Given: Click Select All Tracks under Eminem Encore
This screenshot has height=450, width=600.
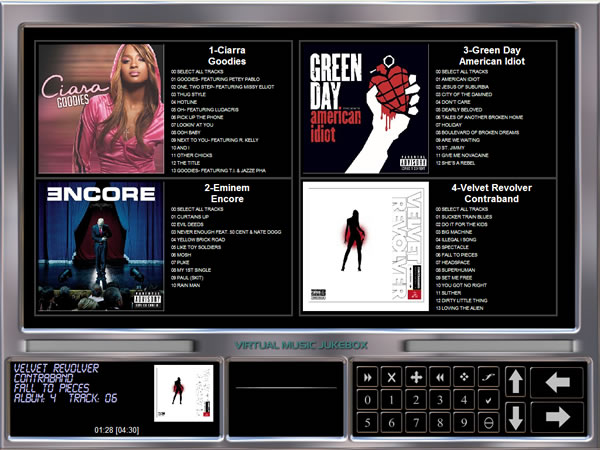Looking at the screenshot, I should [x=196, y=209].
